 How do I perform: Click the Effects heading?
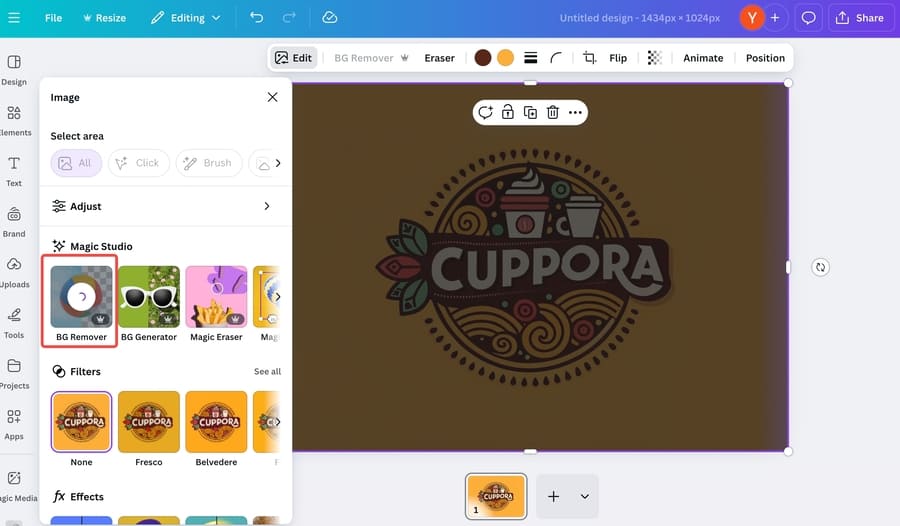coord(87,497)
